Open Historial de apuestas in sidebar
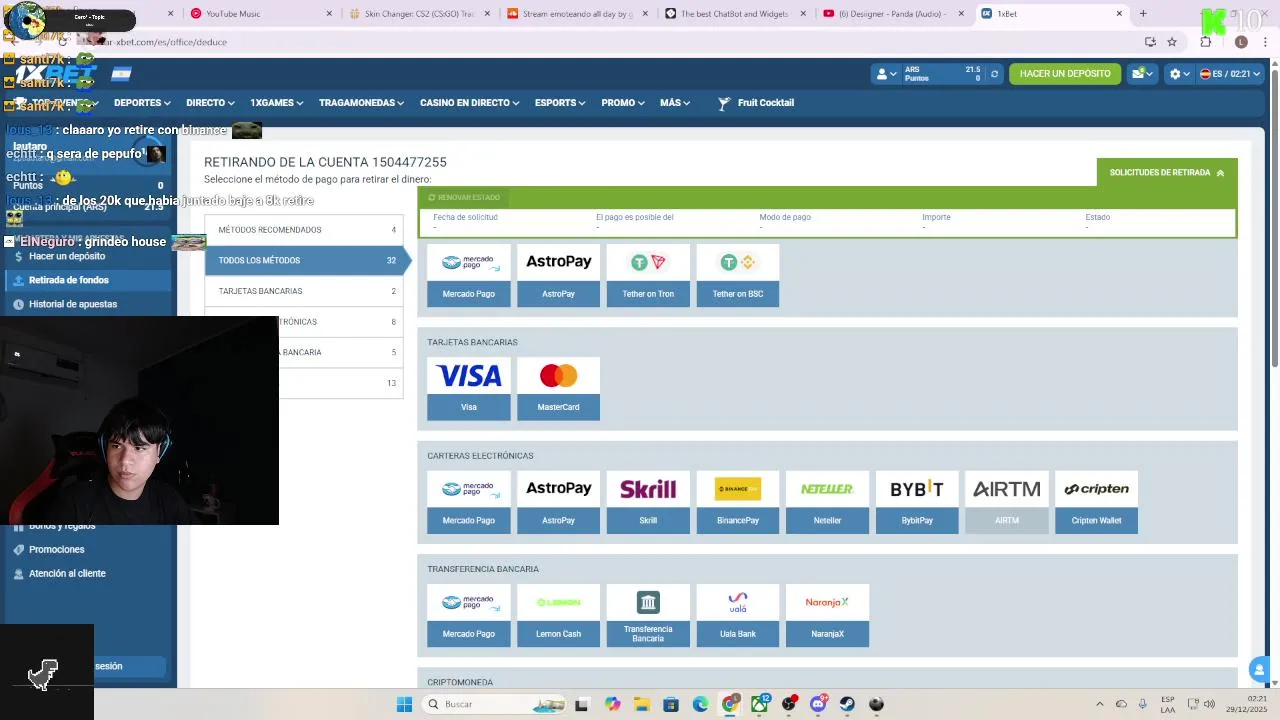This screenshot has width=1280, height=720. pyautogui.click(x=73, y=304)
